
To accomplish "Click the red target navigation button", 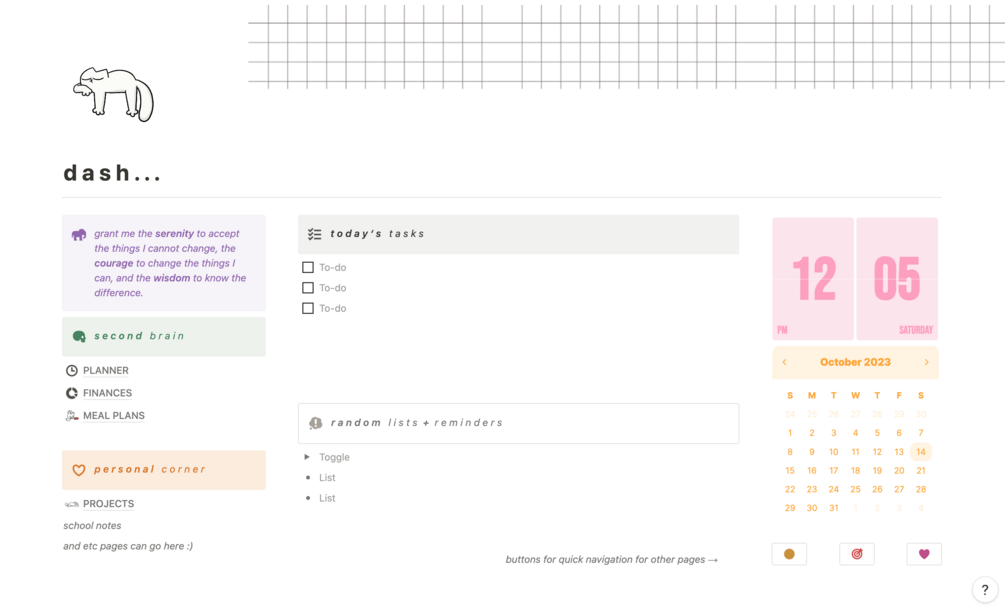I will pos(857,554).
